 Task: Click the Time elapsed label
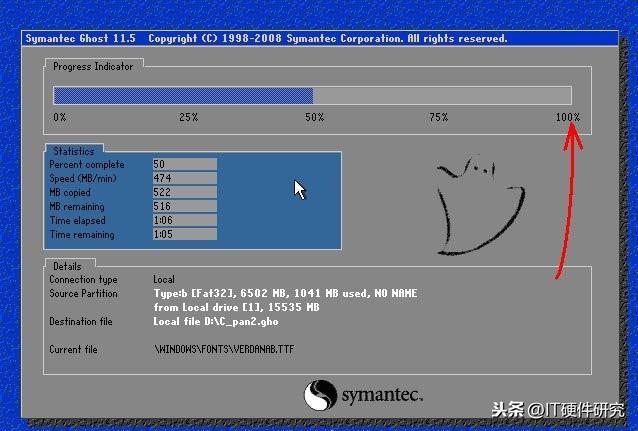coord(77,220)
